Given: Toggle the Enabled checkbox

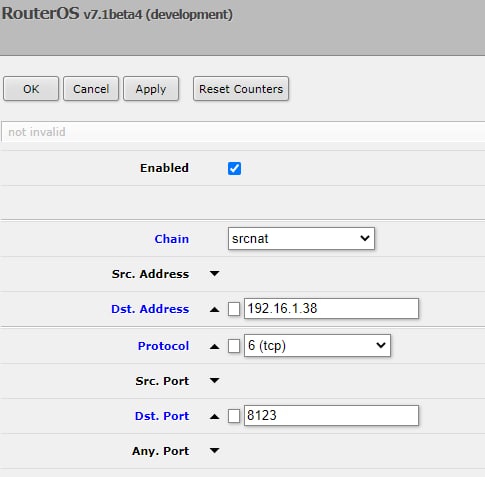Looking at the screenshot, I should coord(234,168).
